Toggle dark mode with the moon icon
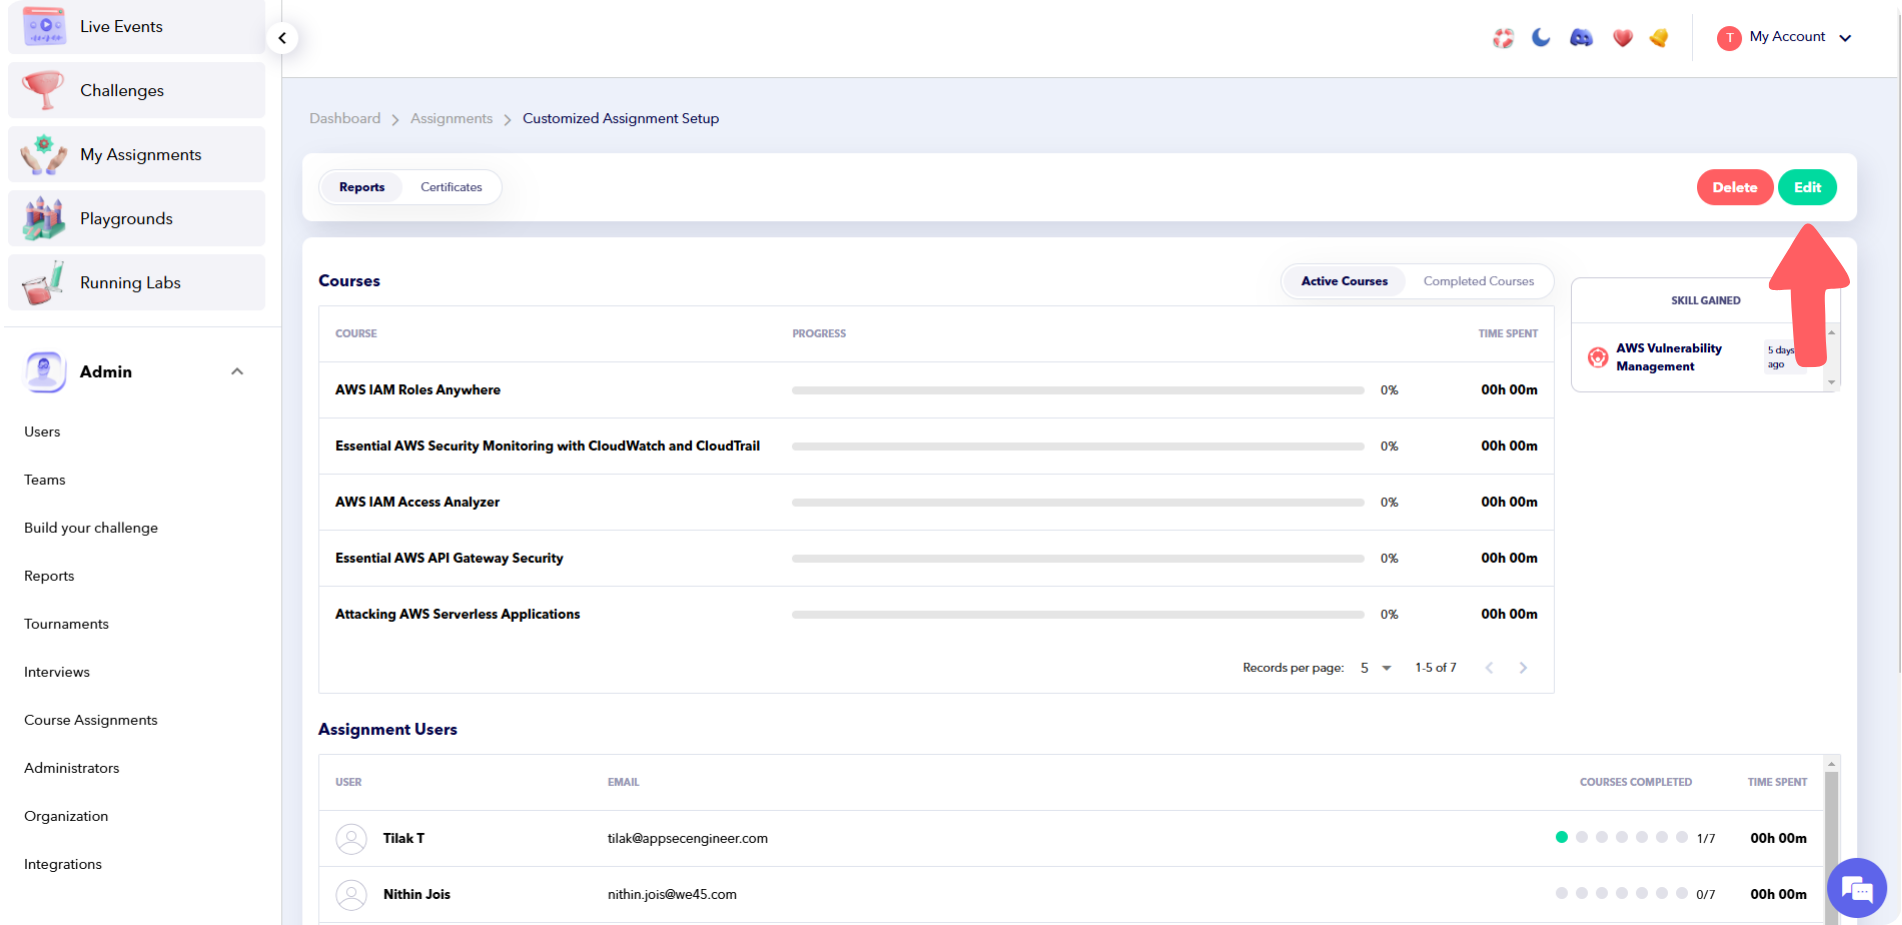1902x925 pixels. click(x=1541, y=37)
